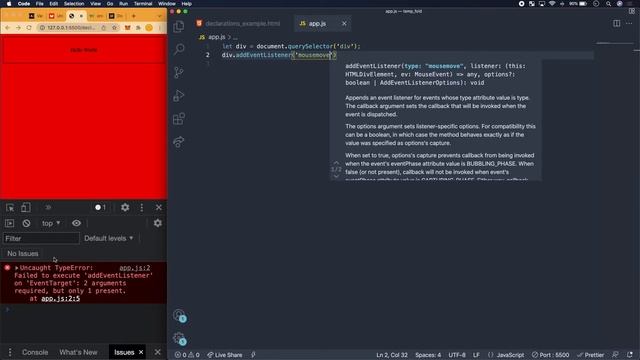Open Spotlight search in menu bar

(608, 4)
